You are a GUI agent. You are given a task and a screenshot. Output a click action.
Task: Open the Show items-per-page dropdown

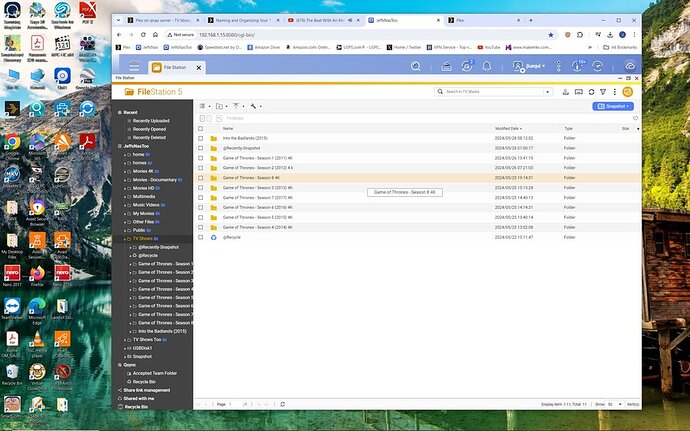[x=615, y=404]
